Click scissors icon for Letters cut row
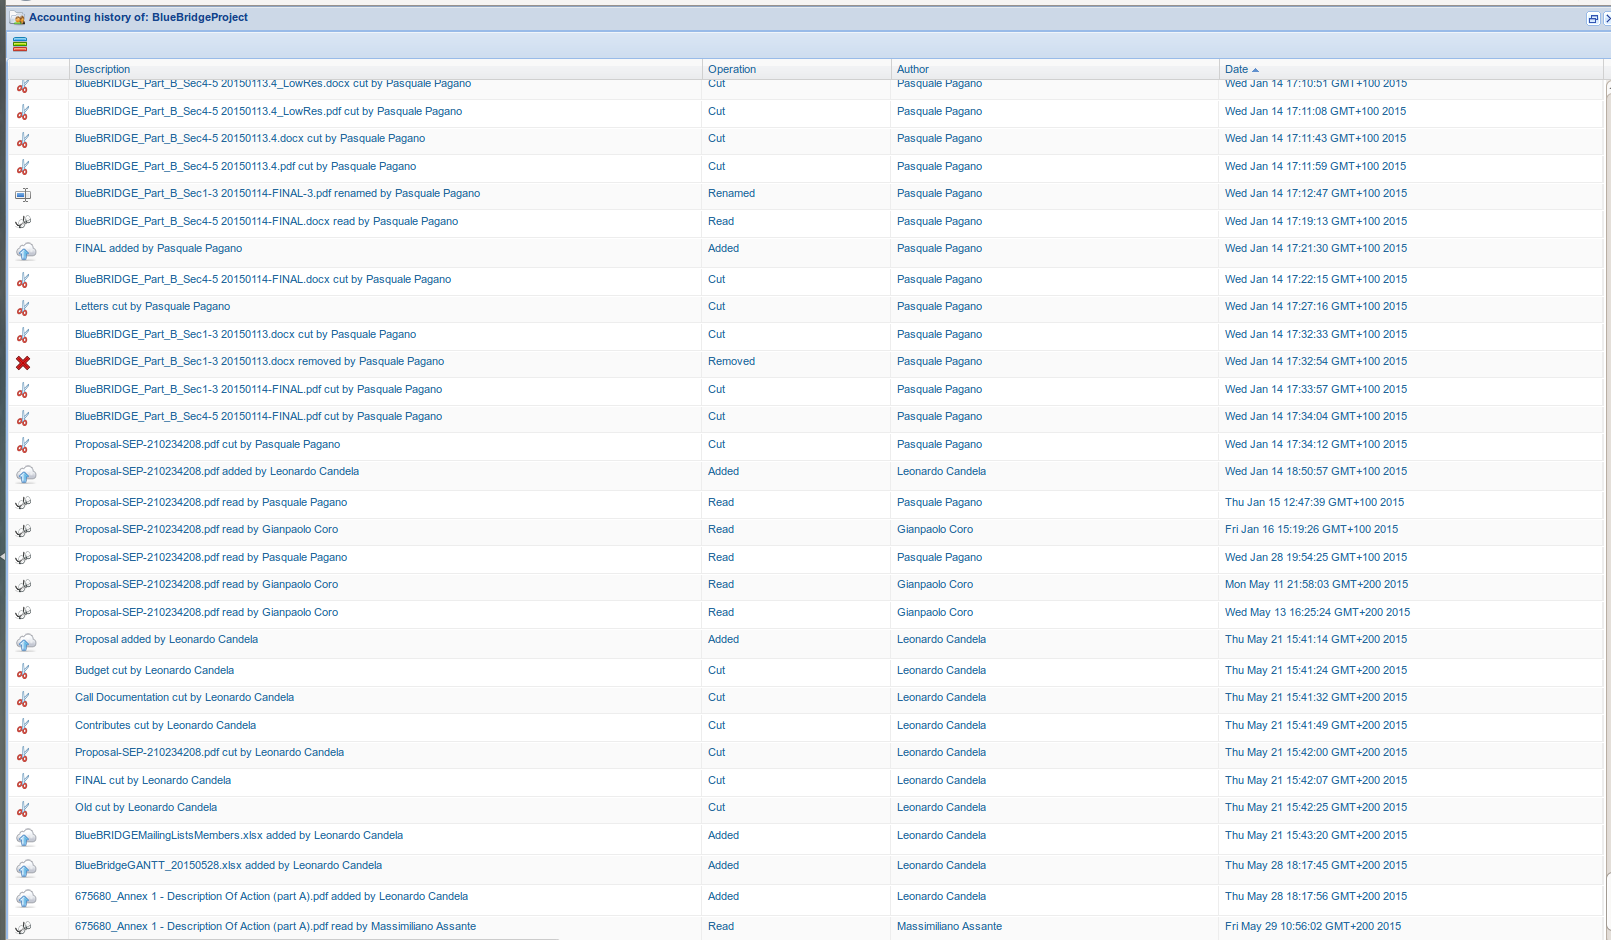 pyautogui.click(x=23, y=308)
